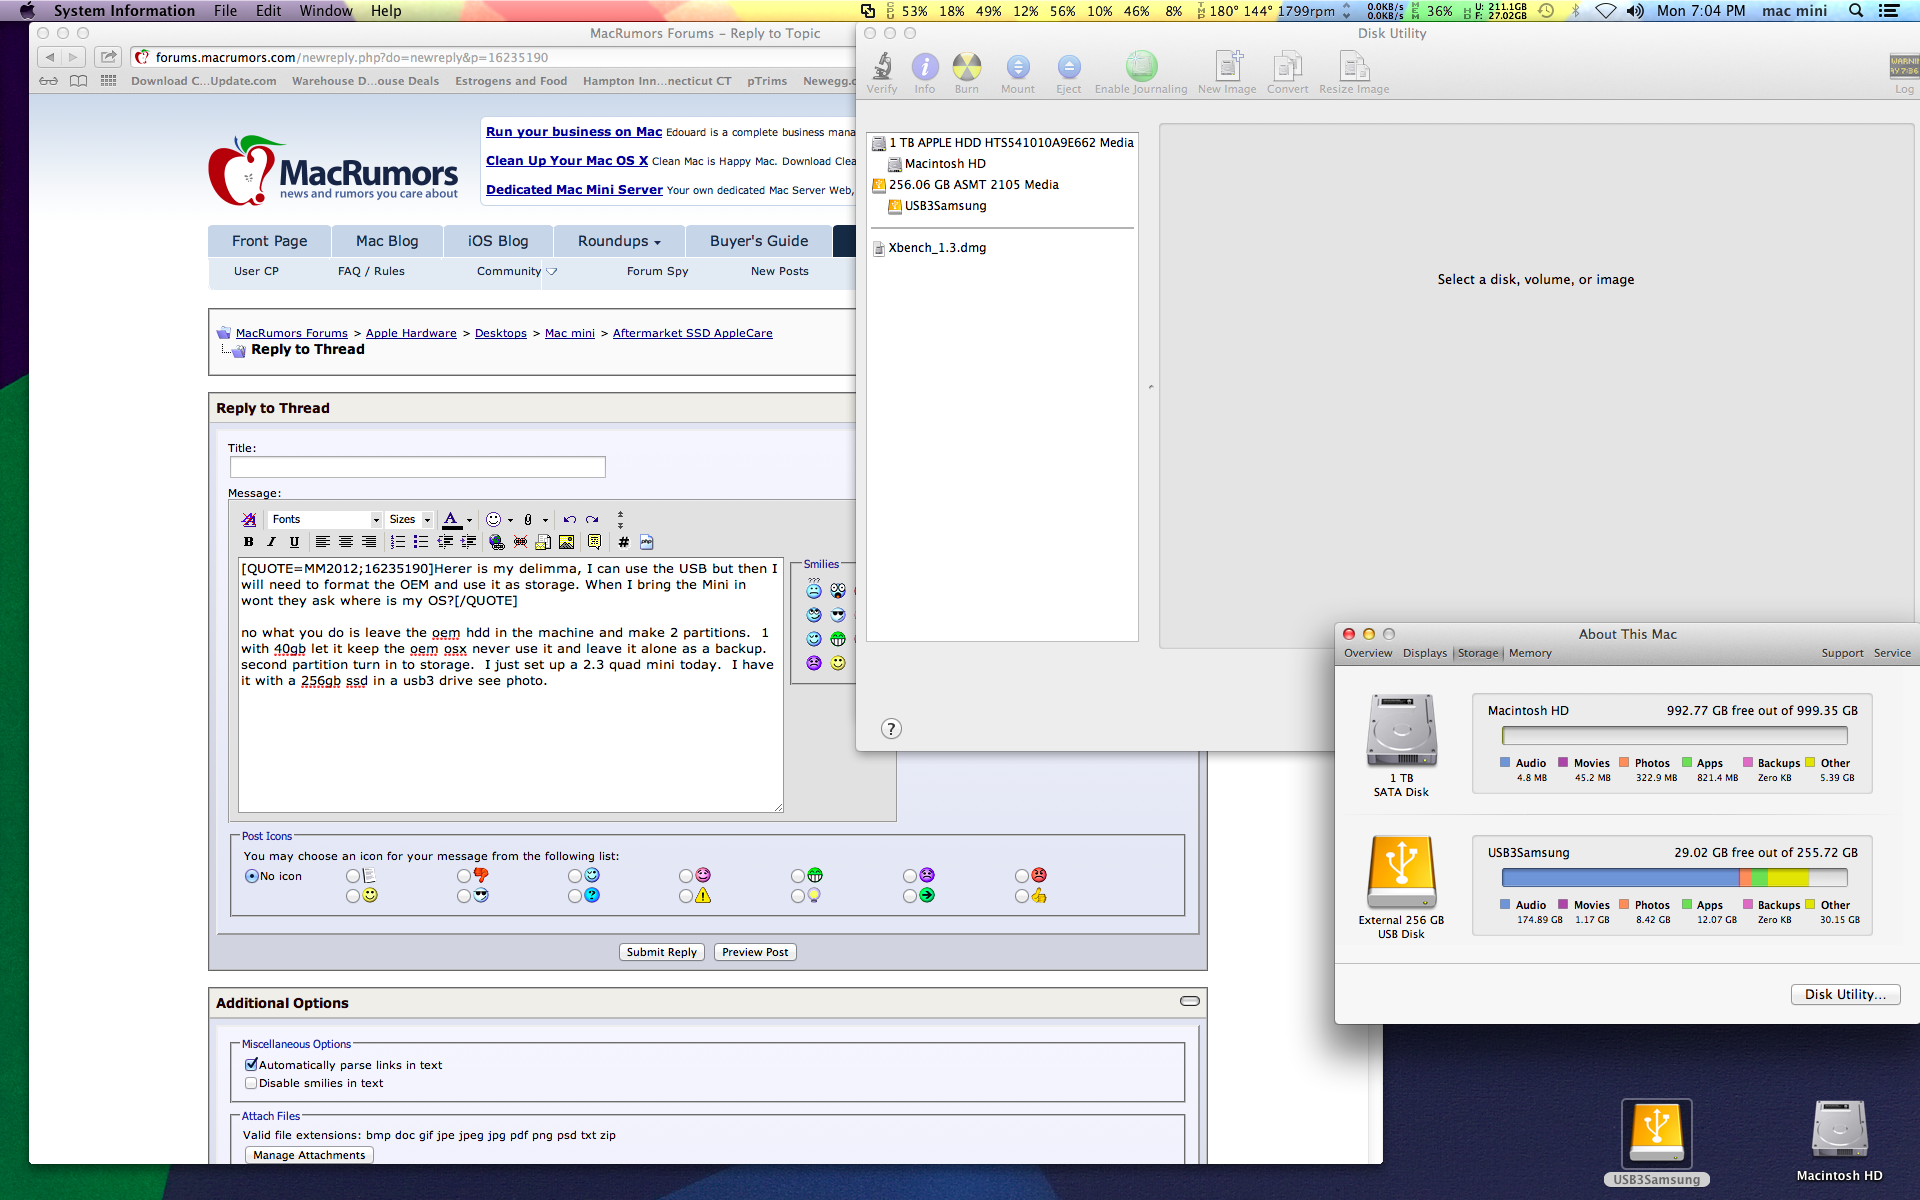Select the light bulb post icon radio
The height and width of the screenshot is (1200, 1920).
pyautogui.click(x=797, y=896)
